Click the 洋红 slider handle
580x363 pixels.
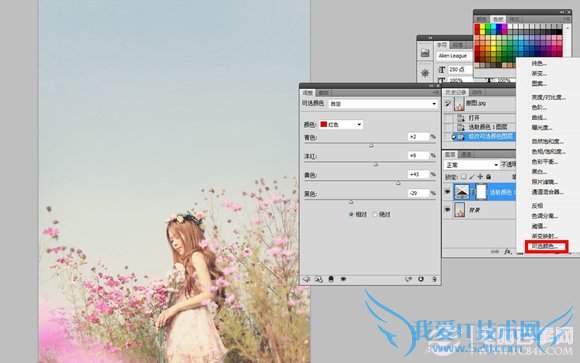(375, 164)
